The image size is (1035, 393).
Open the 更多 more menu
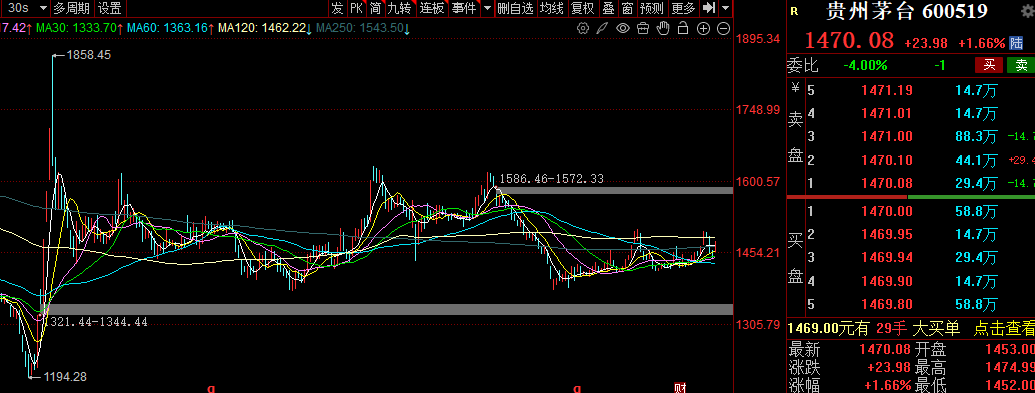click(683, 8)
